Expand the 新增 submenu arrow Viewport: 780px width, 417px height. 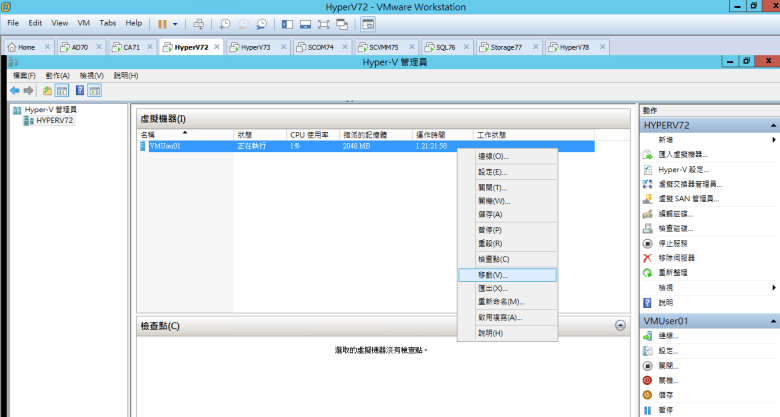[773, 140]
